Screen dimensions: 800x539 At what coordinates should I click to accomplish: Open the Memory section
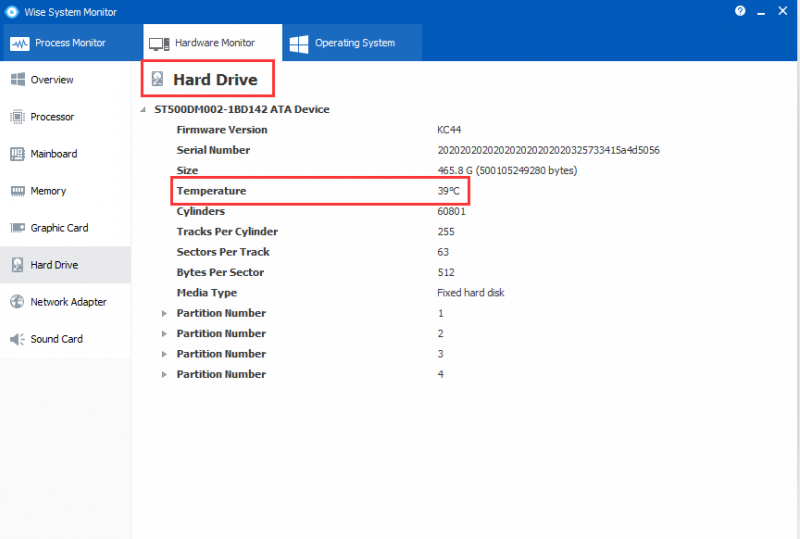point(65,191)
